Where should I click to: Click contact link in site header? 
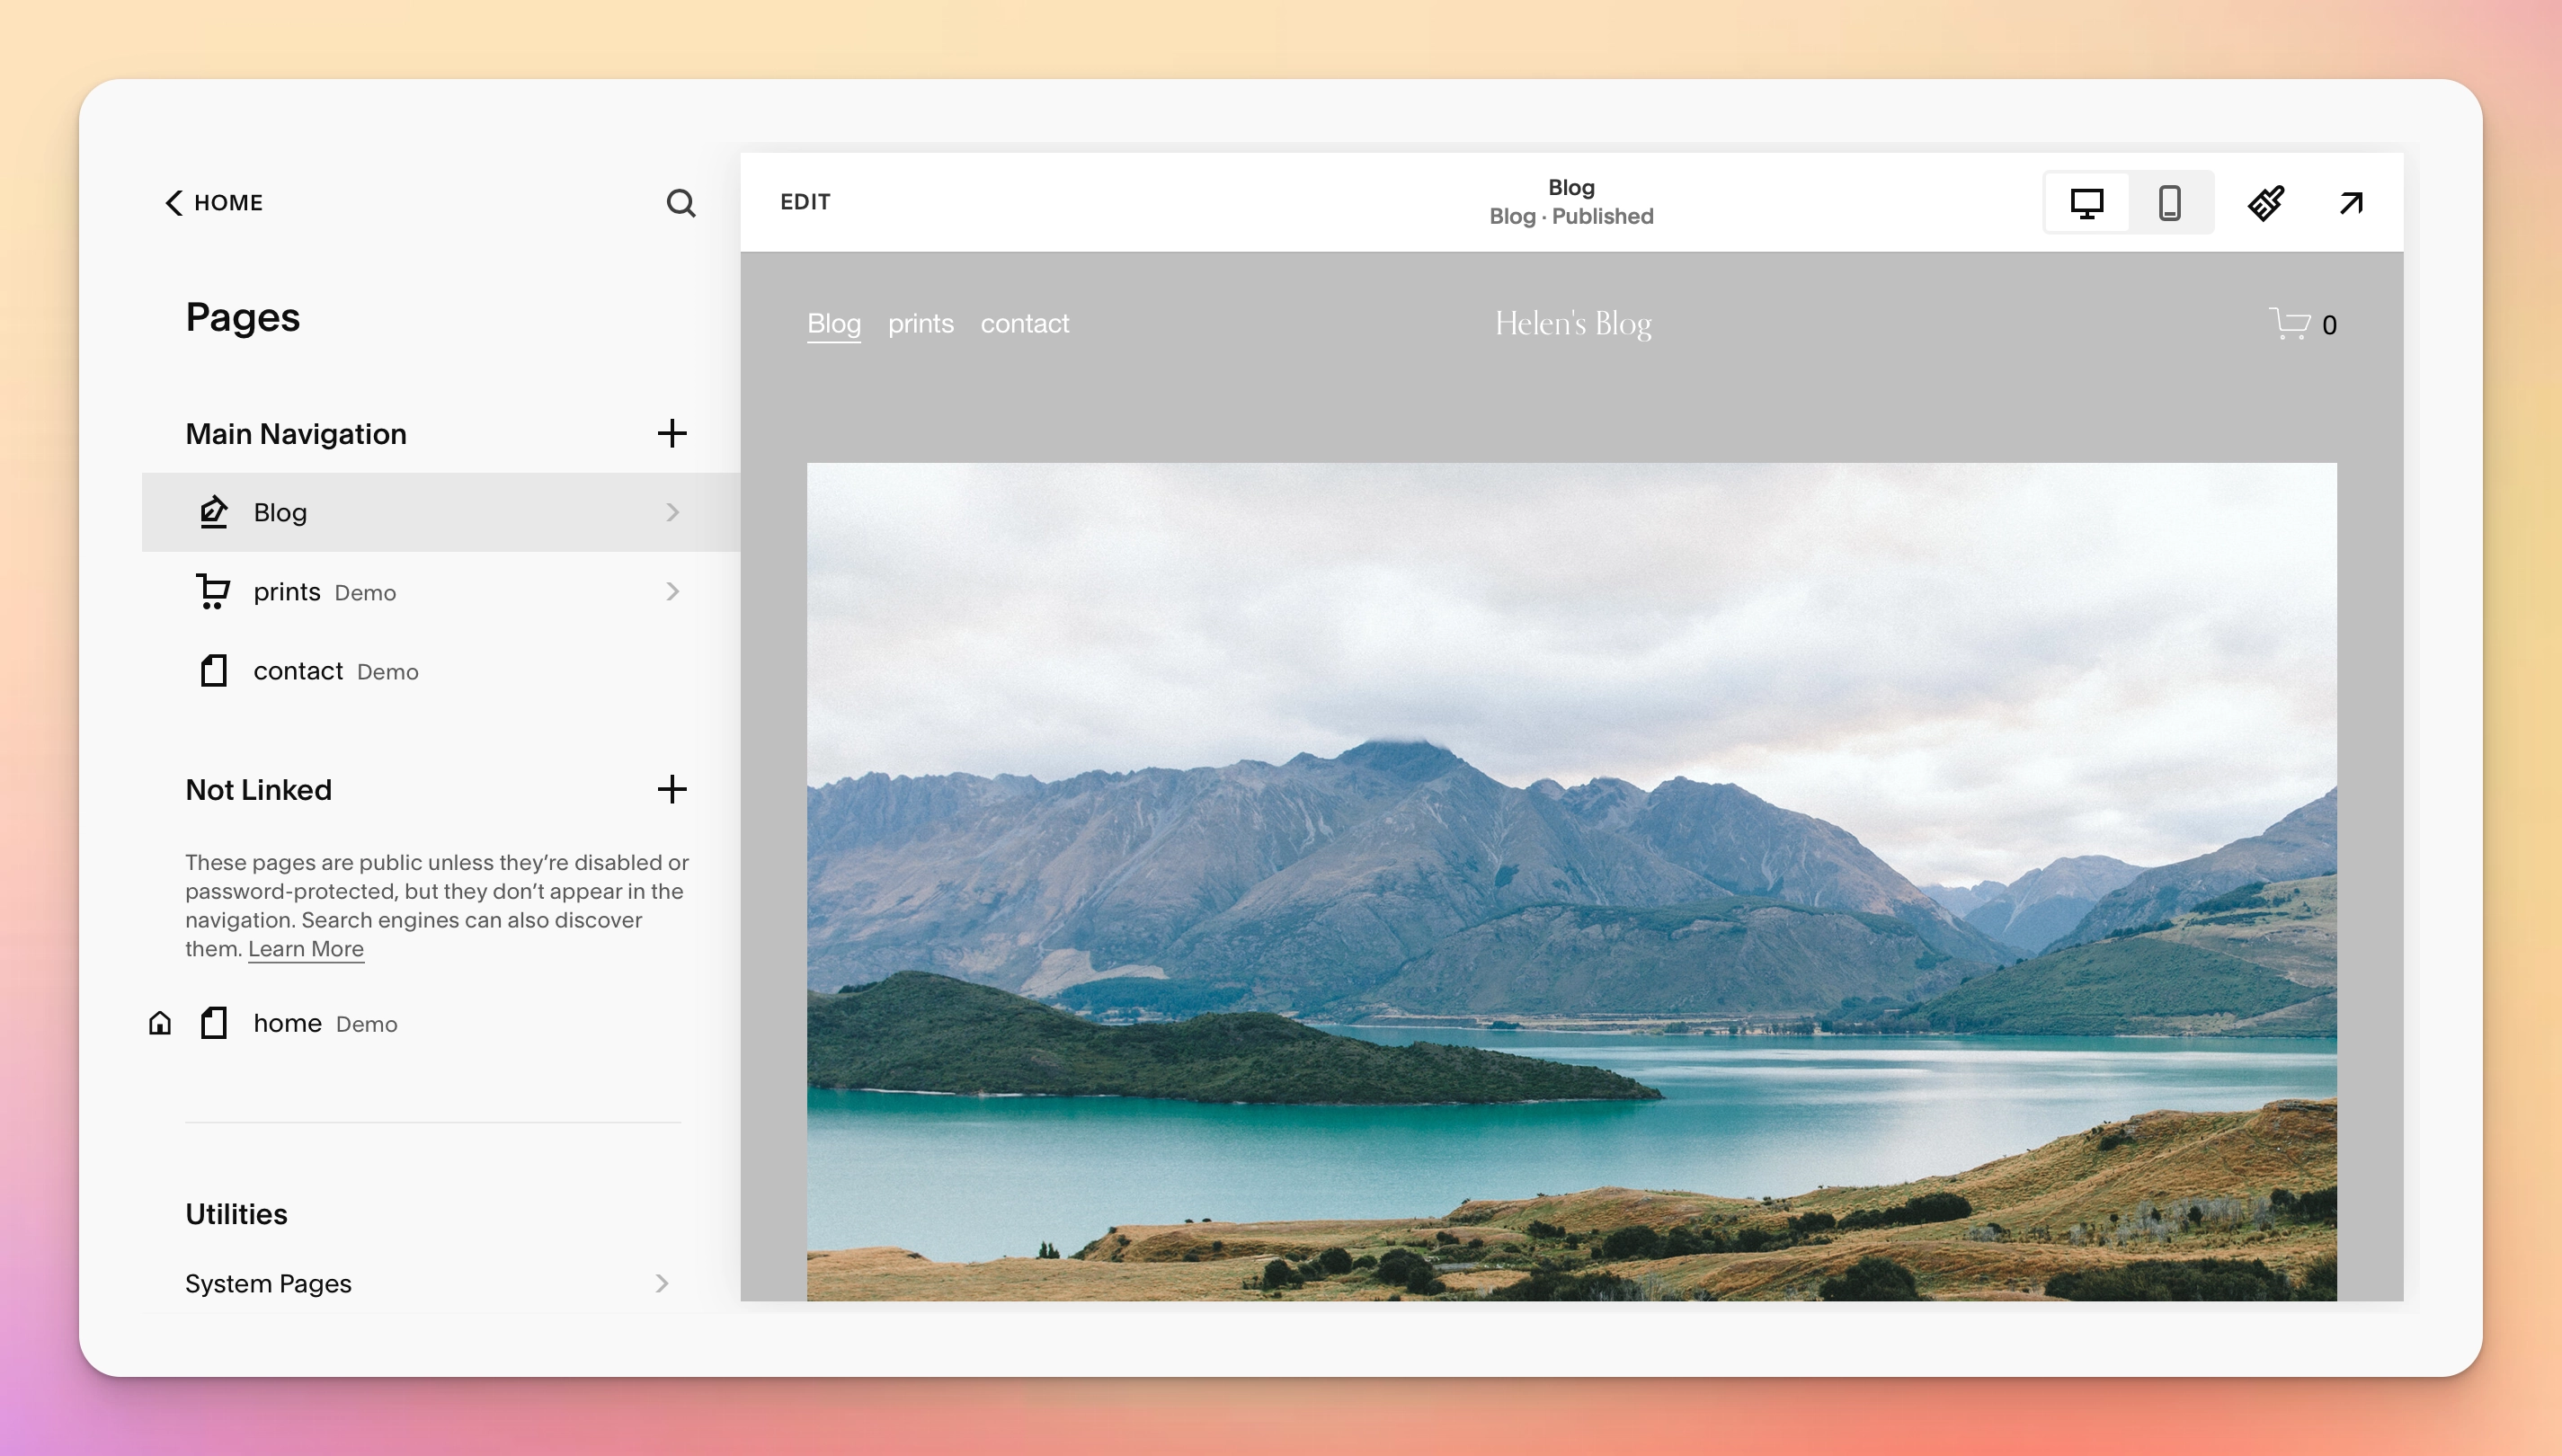(x=1024, y=323)
